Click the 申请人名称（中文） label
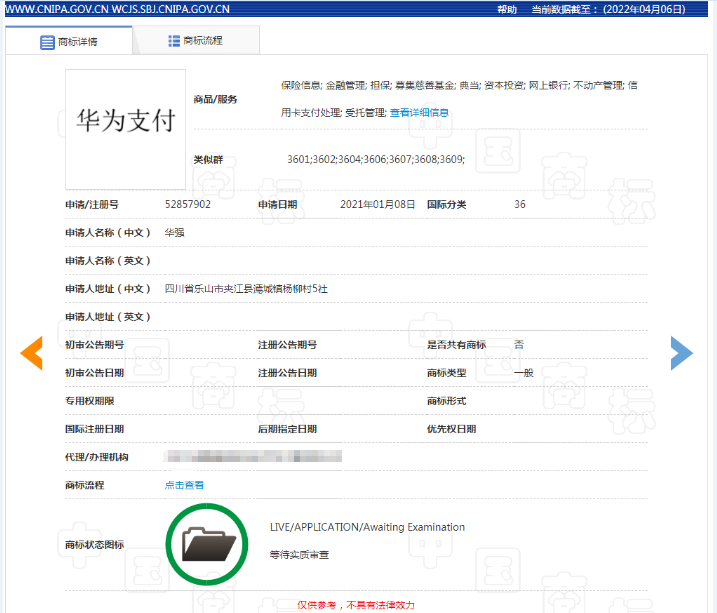Screen dimensions: 717x613 pos(108,233)
